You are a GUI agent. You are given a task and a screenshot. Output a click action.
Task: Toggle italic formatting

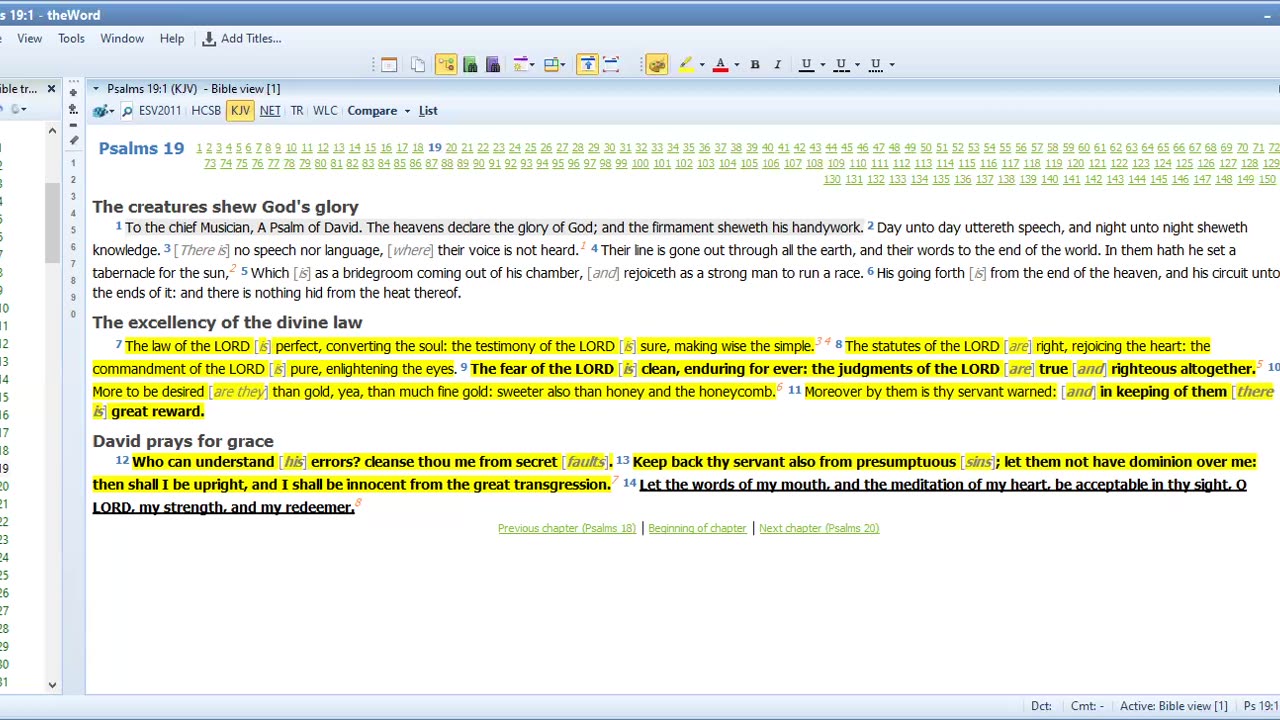click(x=778, y=64)
